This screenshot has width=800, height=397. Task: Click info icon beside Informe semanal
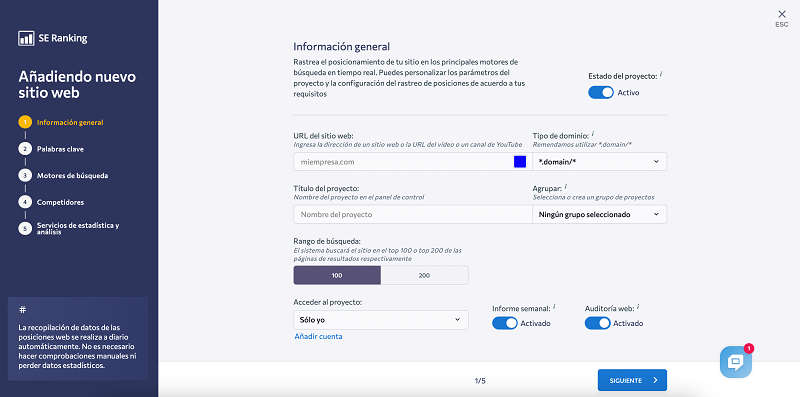554,307
